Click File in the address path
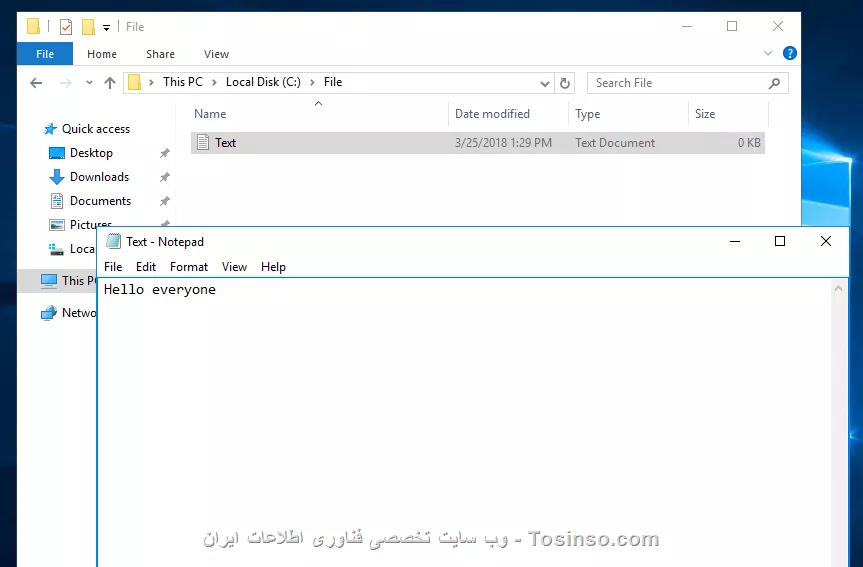863x567 pixels. pos(333,82)
